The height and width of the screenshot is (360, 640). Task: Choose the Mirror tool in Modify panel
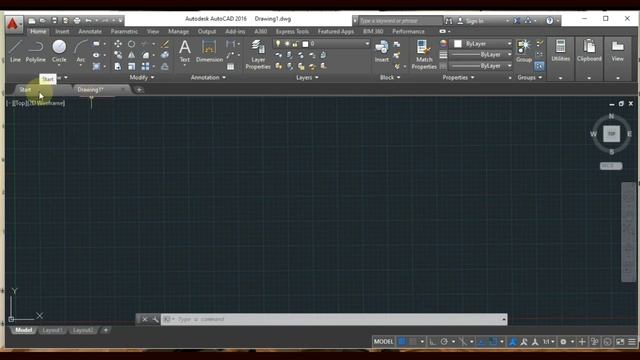(131, 55)
